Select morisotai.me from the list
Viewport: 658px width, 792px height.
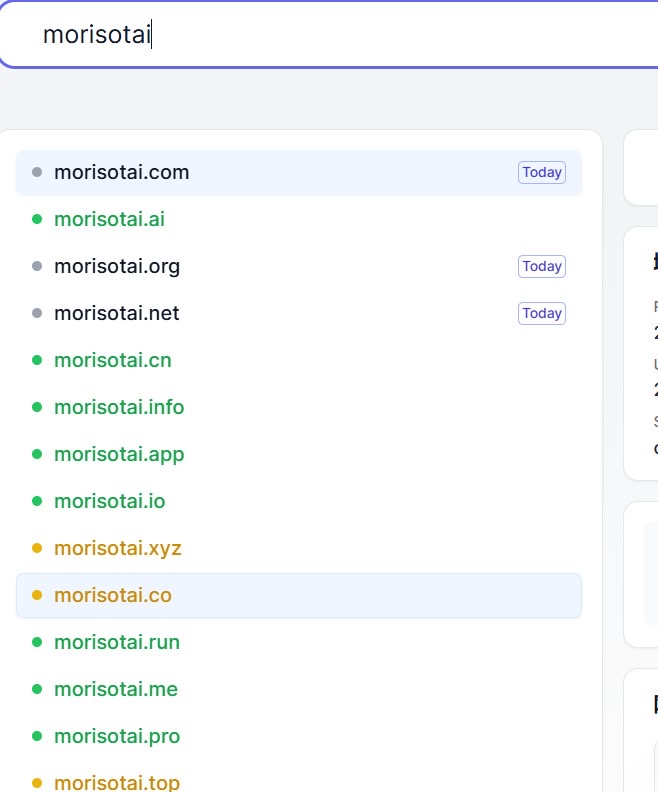[115, 690]
